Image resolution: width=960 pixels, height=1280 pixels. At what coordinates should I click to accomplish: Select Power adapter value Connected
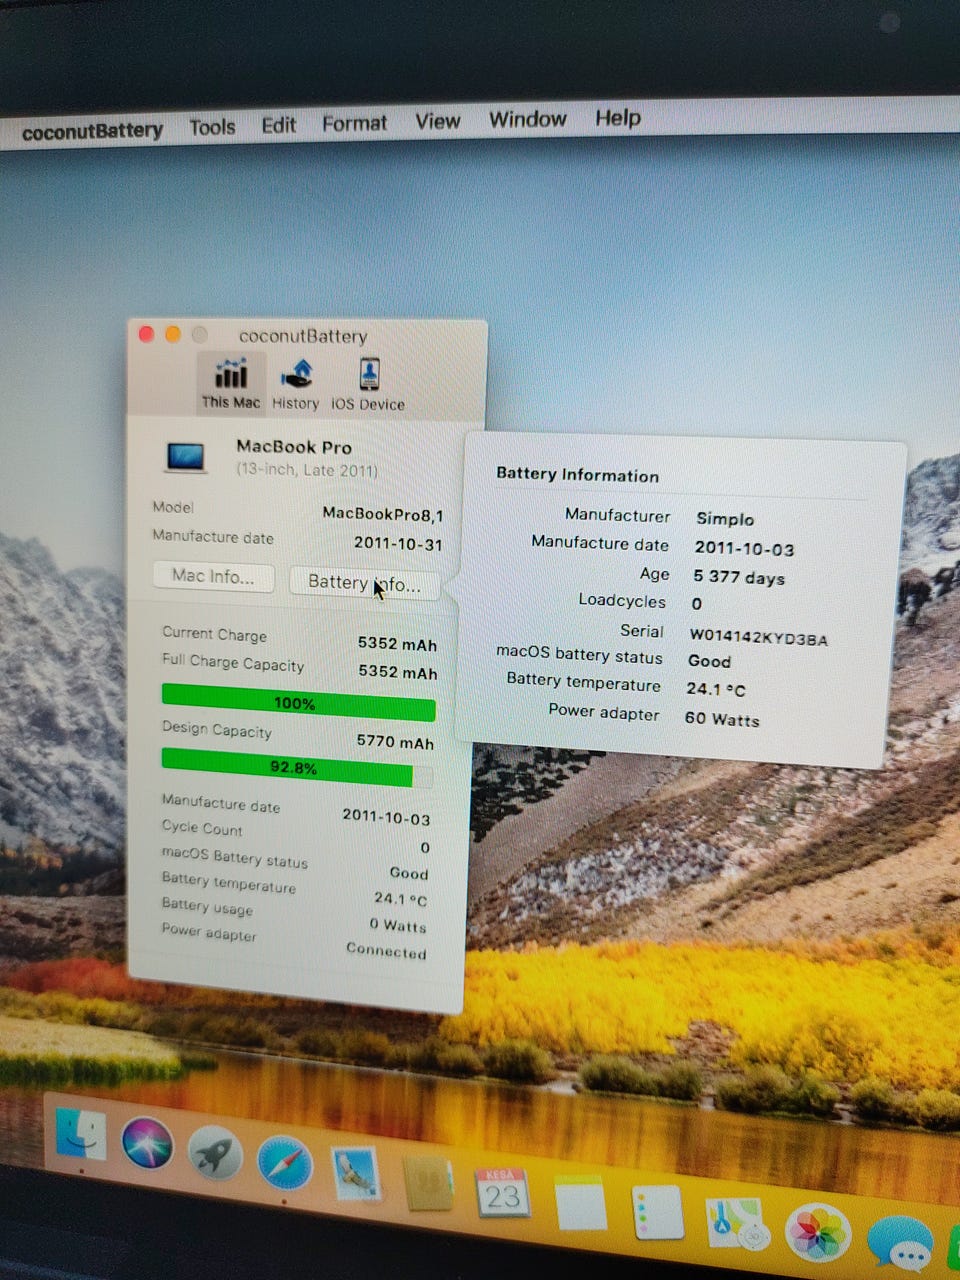(x=386, y=950)
